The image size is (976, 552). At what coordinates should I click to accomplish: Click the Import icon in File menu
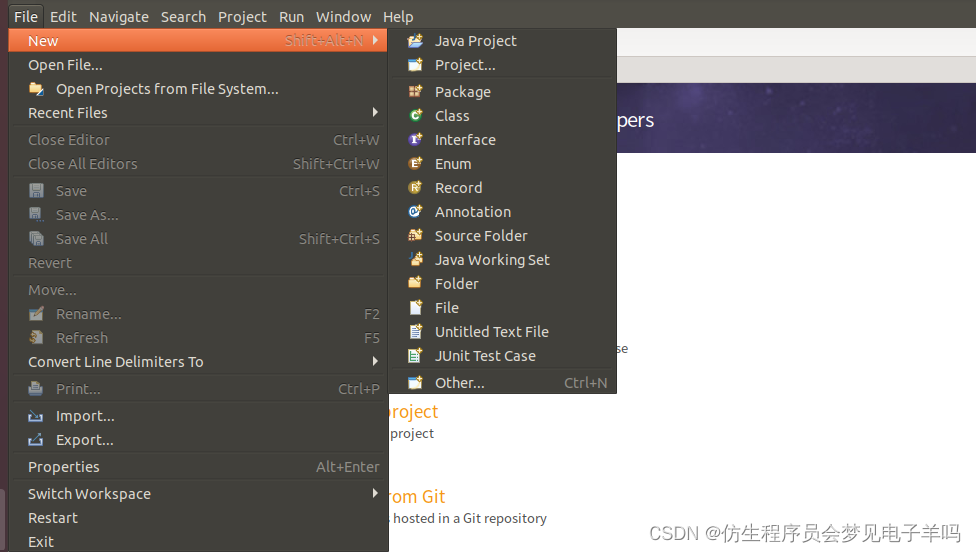tap(36, 416)
